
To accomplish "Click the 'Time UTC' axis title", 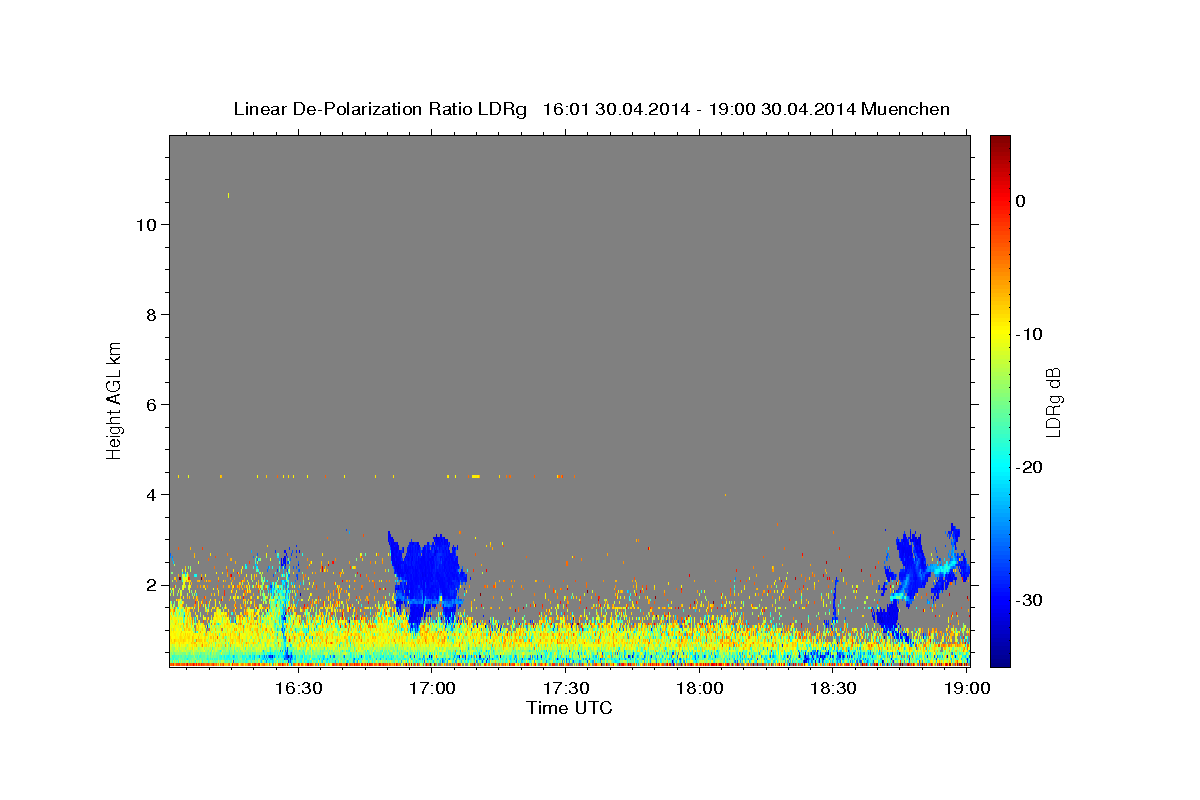I will point(569,708).
